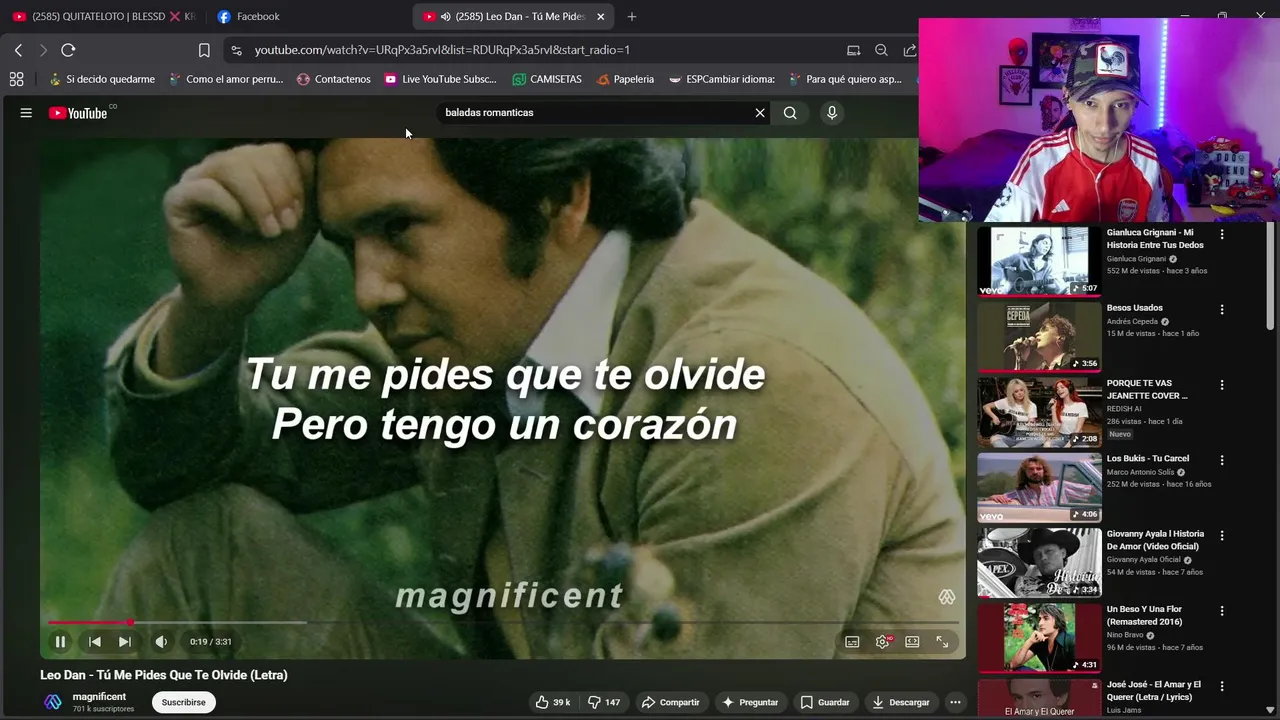Open the CAMISETAS bookmark
Screen dimensions: 1280x720
click(x=547, y=79)
